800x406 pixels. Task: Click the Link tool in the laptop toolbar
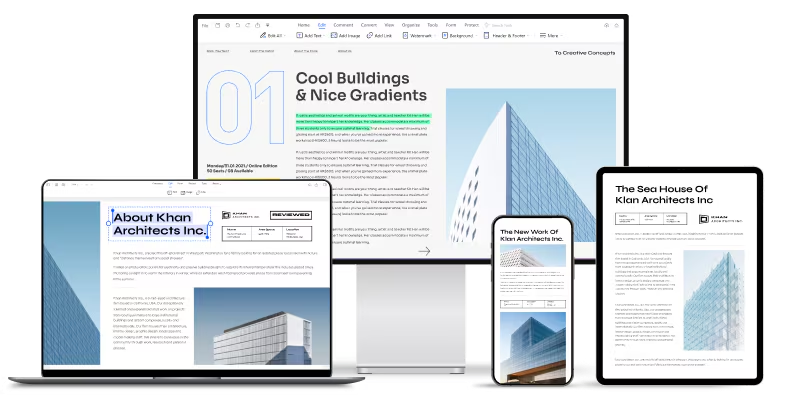tap(201, 192)
